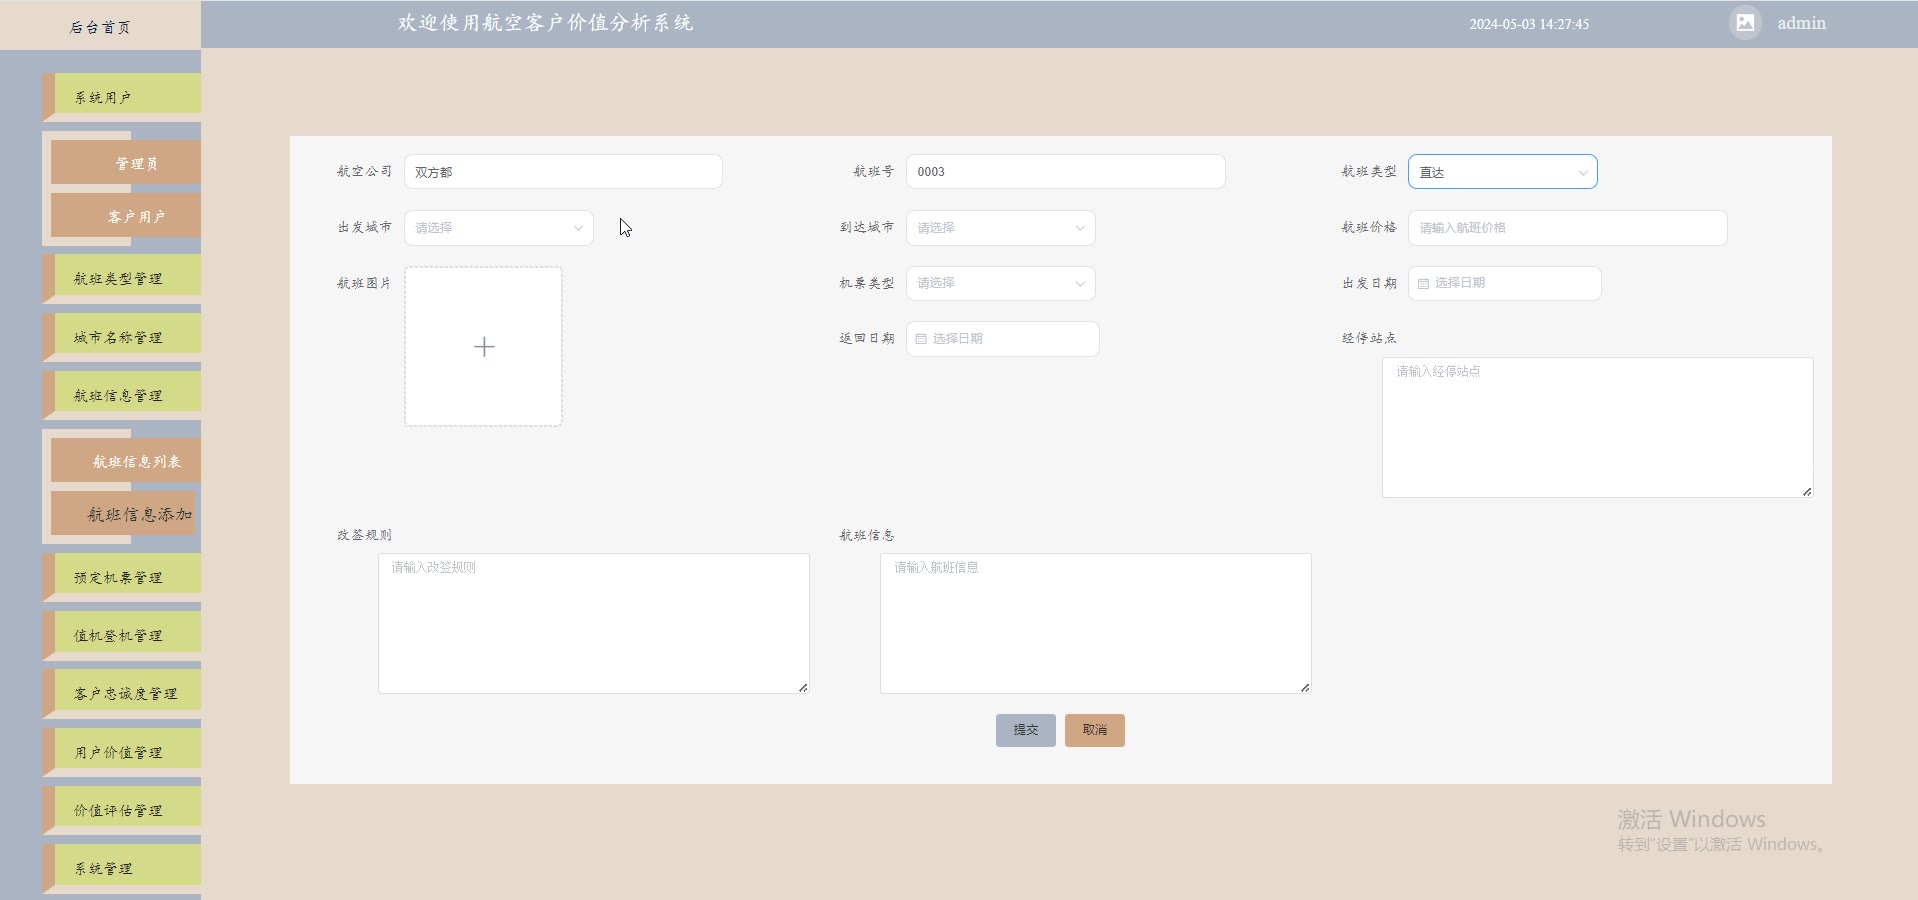
Task: Click the admin username in header
Action: pos(1801,23)
